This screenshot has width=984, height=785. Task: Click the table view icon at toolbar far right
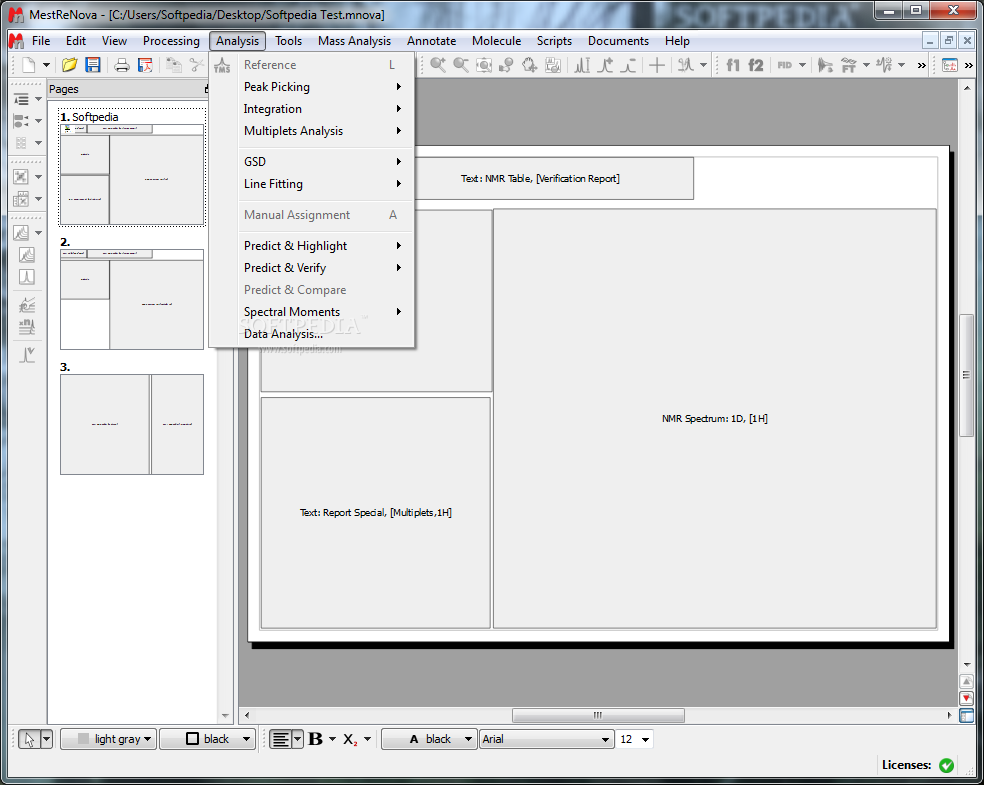click(950, 65)
